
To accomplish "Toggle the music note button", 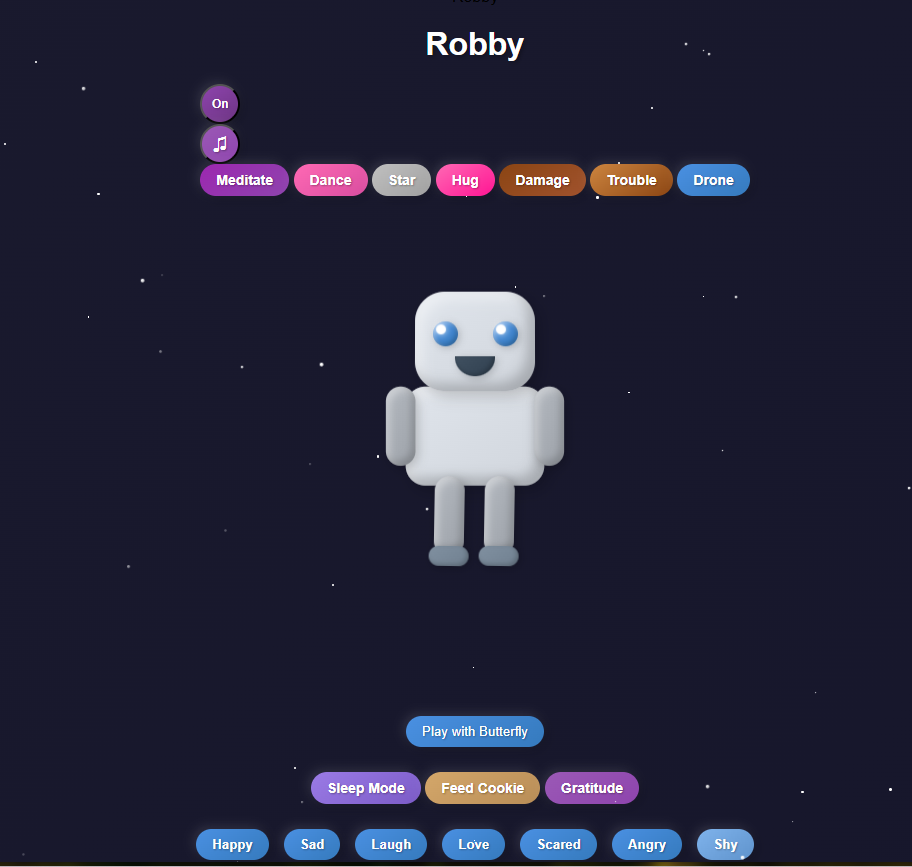I will click(x=220, y=144).
